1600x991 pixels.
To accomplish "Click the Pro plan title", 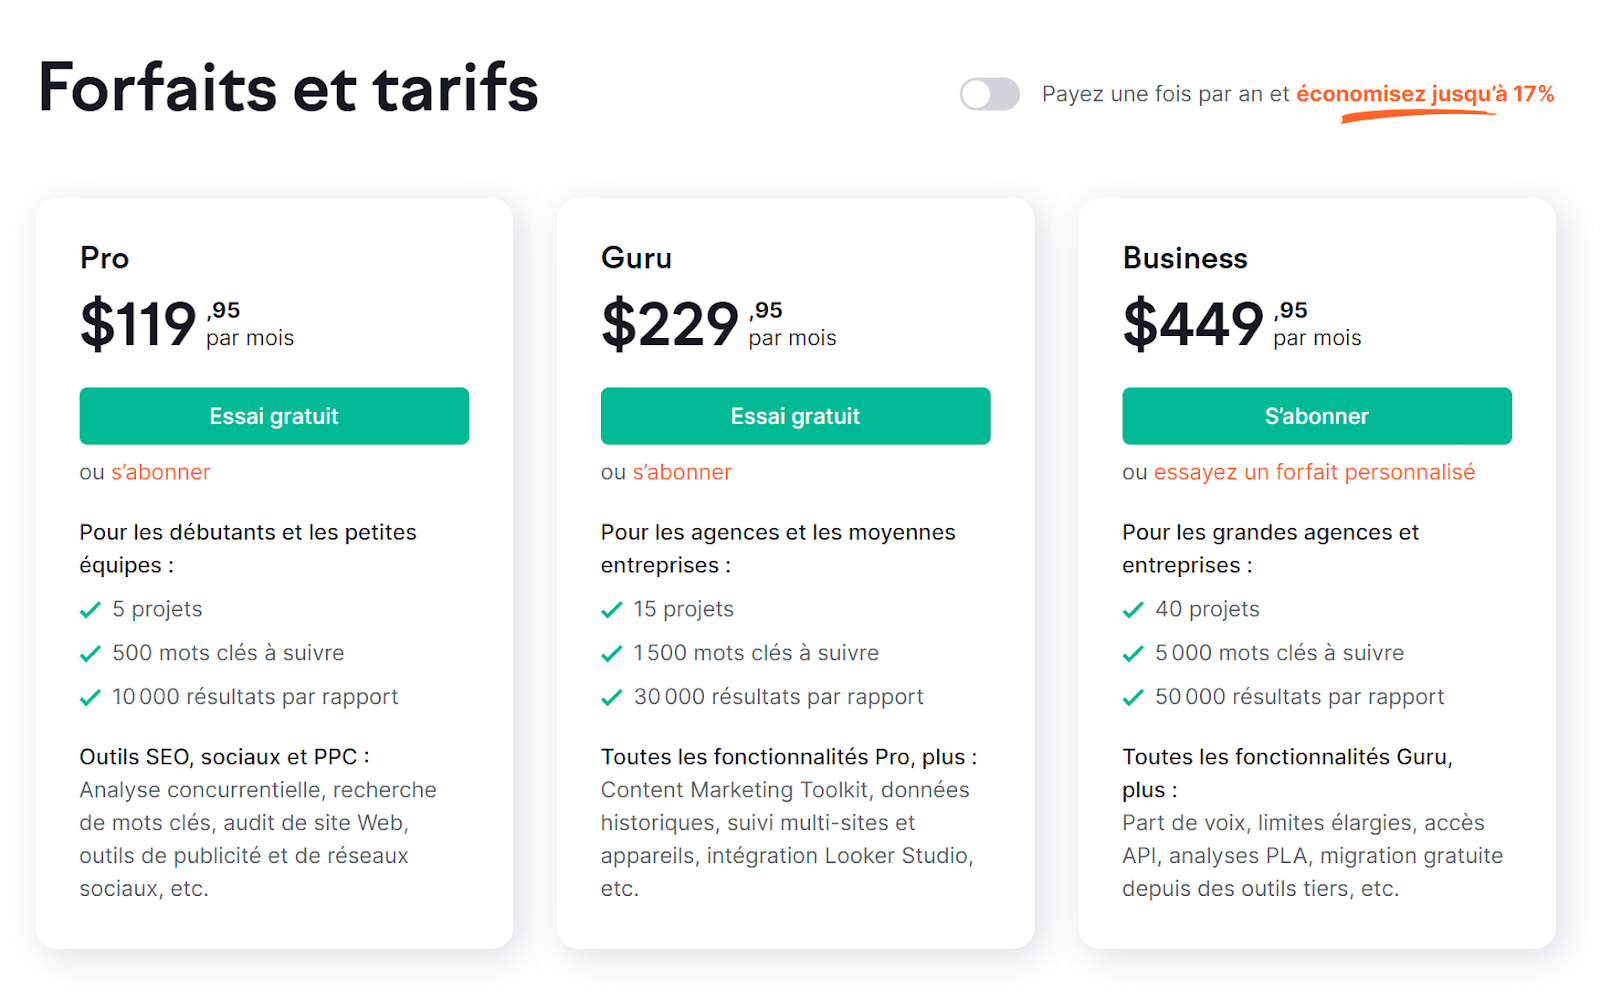I will [x=104, y=258].
